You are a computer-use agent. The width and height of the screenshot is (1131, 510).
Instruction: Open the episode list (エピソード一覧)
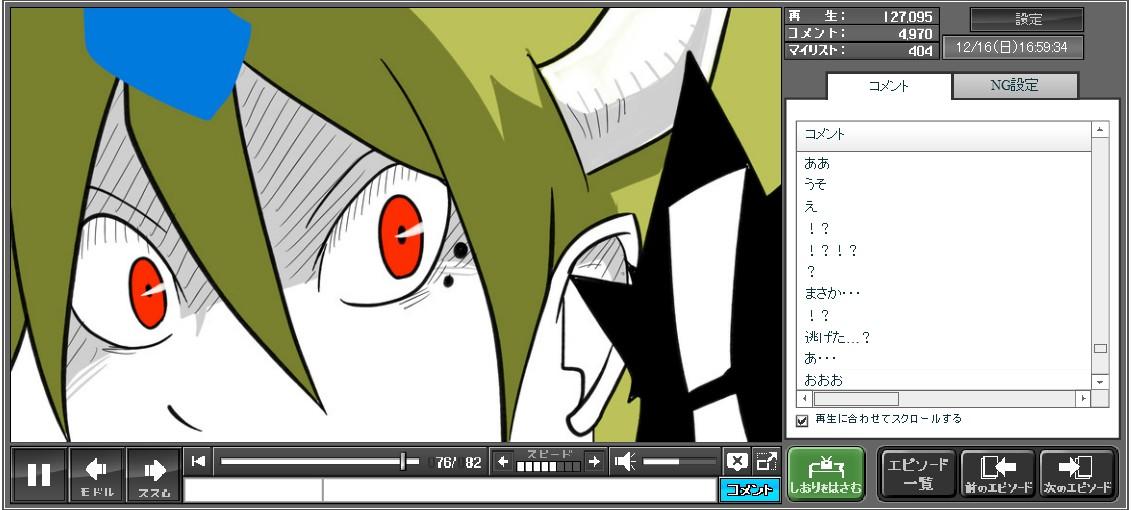coord(917,474)
